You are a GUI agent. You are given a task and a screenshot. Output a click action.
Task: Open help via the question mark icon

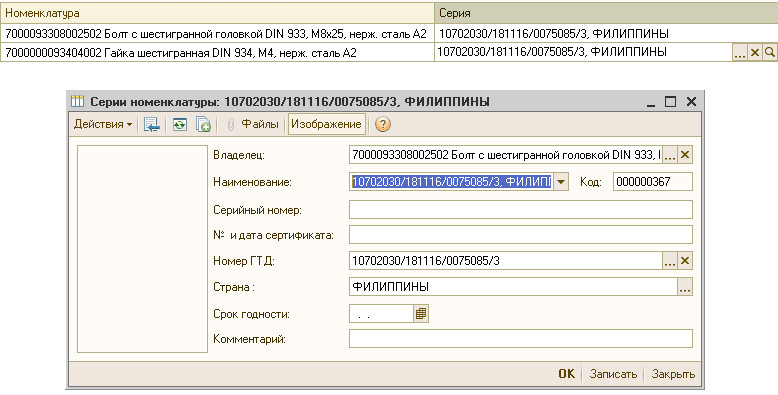pyautogui.click(x=382, y=124)
